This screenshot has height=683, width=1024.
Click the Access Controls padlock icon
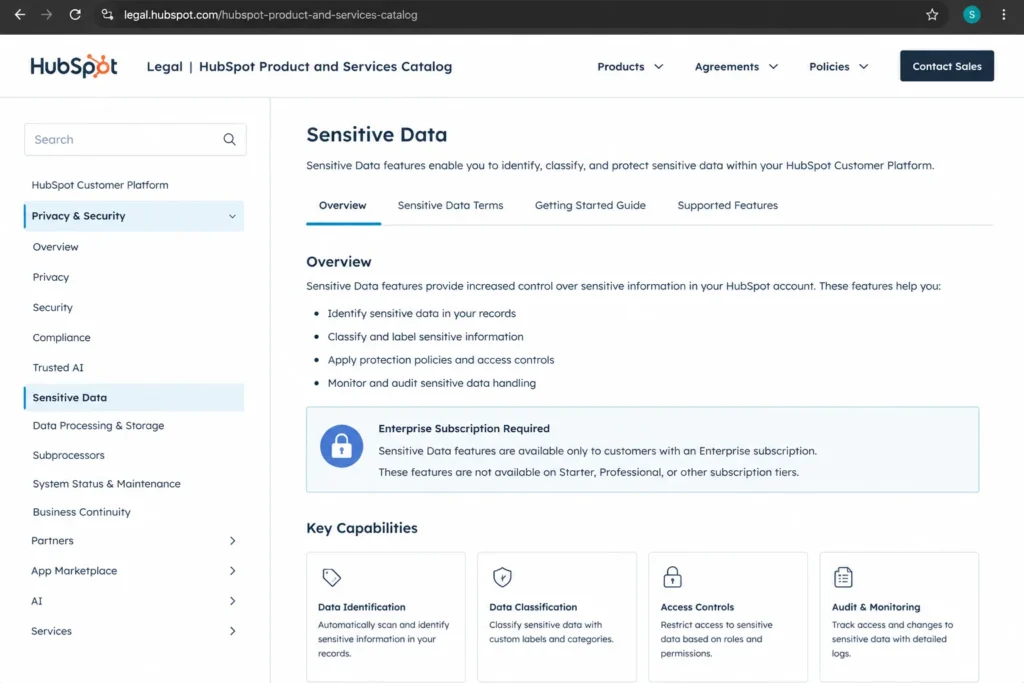tap(672, 577)
